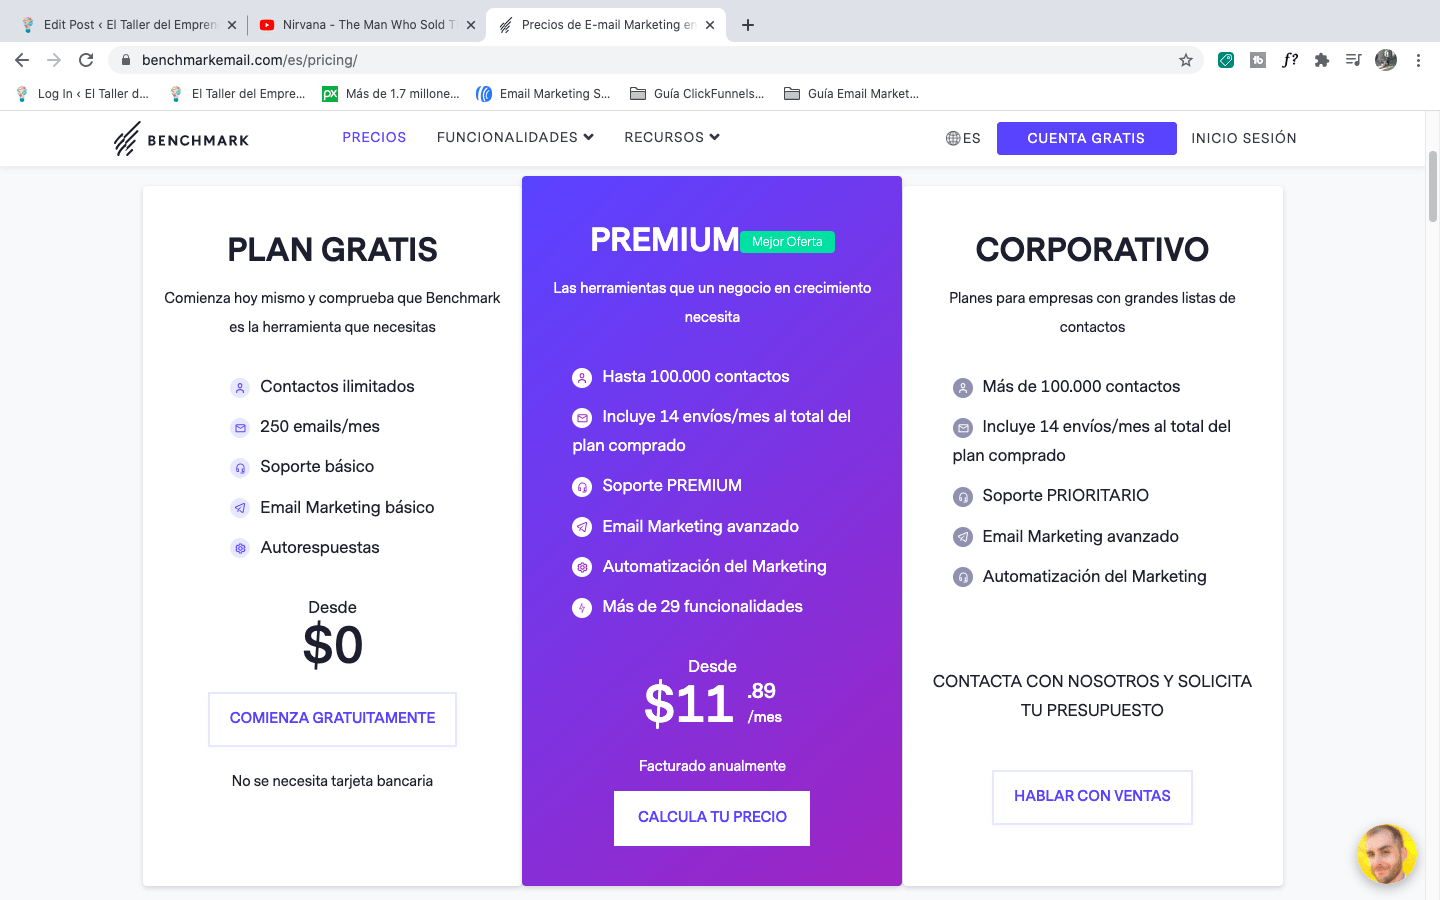Open the Guía ClickFunnels bookmark folder
The image size is (1440, 900).
(697, 94)
